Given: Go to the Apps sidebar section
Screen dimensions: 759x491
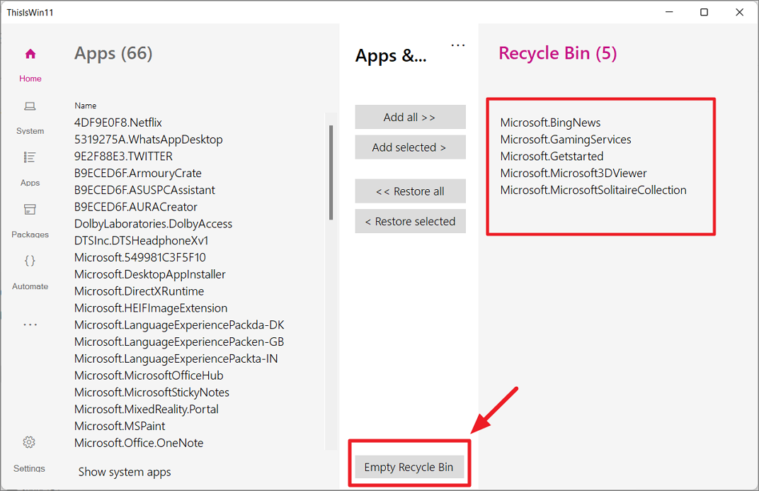Looking at the screenshot, I should [x=30, y=169].
